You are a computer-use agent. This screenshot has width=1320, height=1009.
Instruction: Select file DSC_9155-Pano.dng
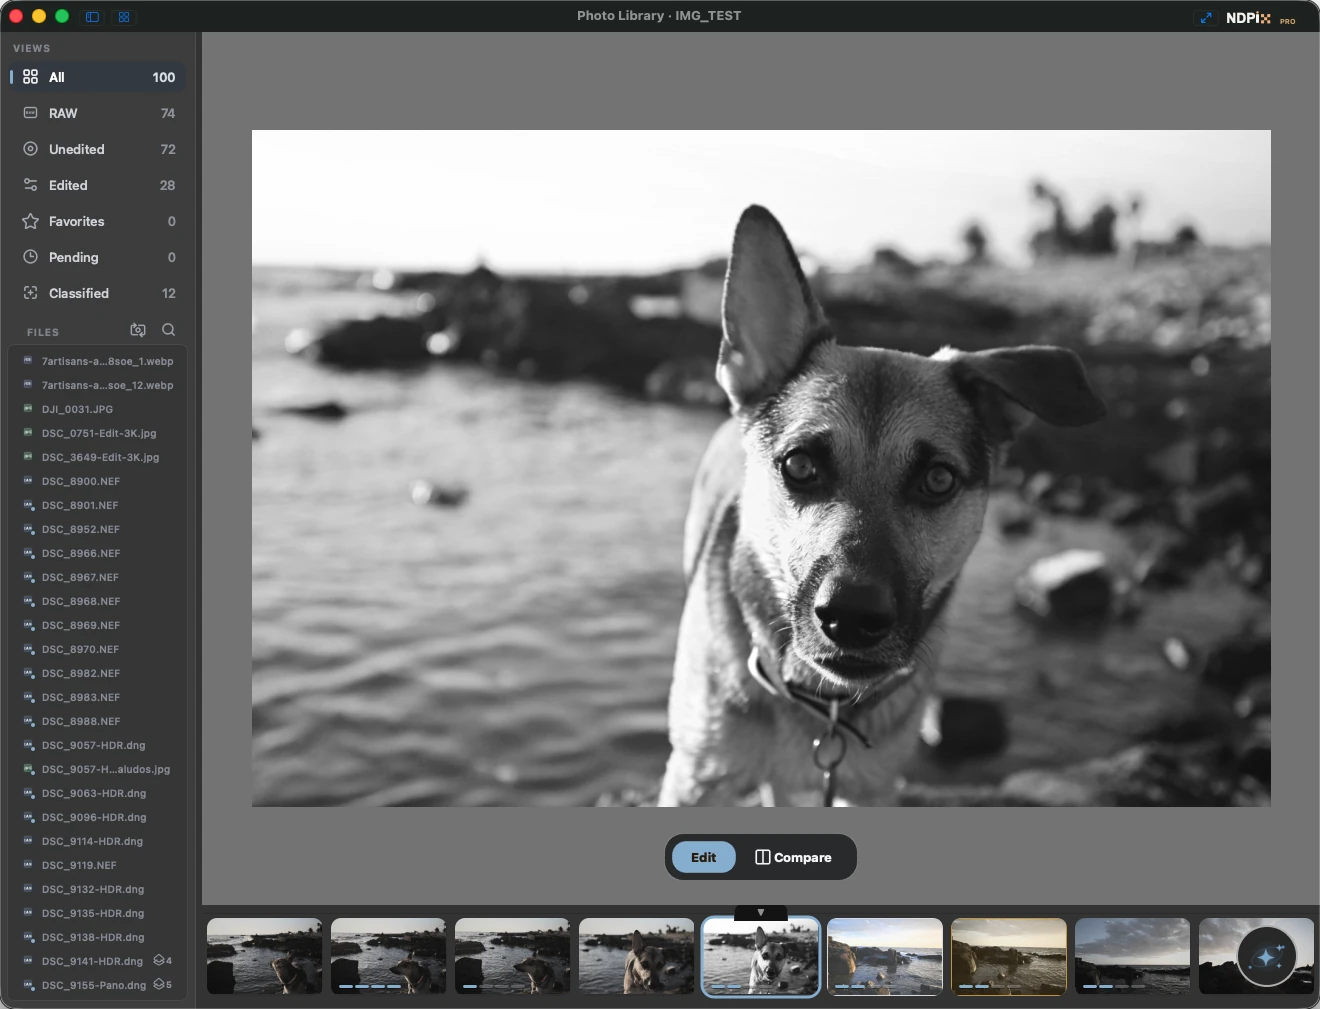97,985
